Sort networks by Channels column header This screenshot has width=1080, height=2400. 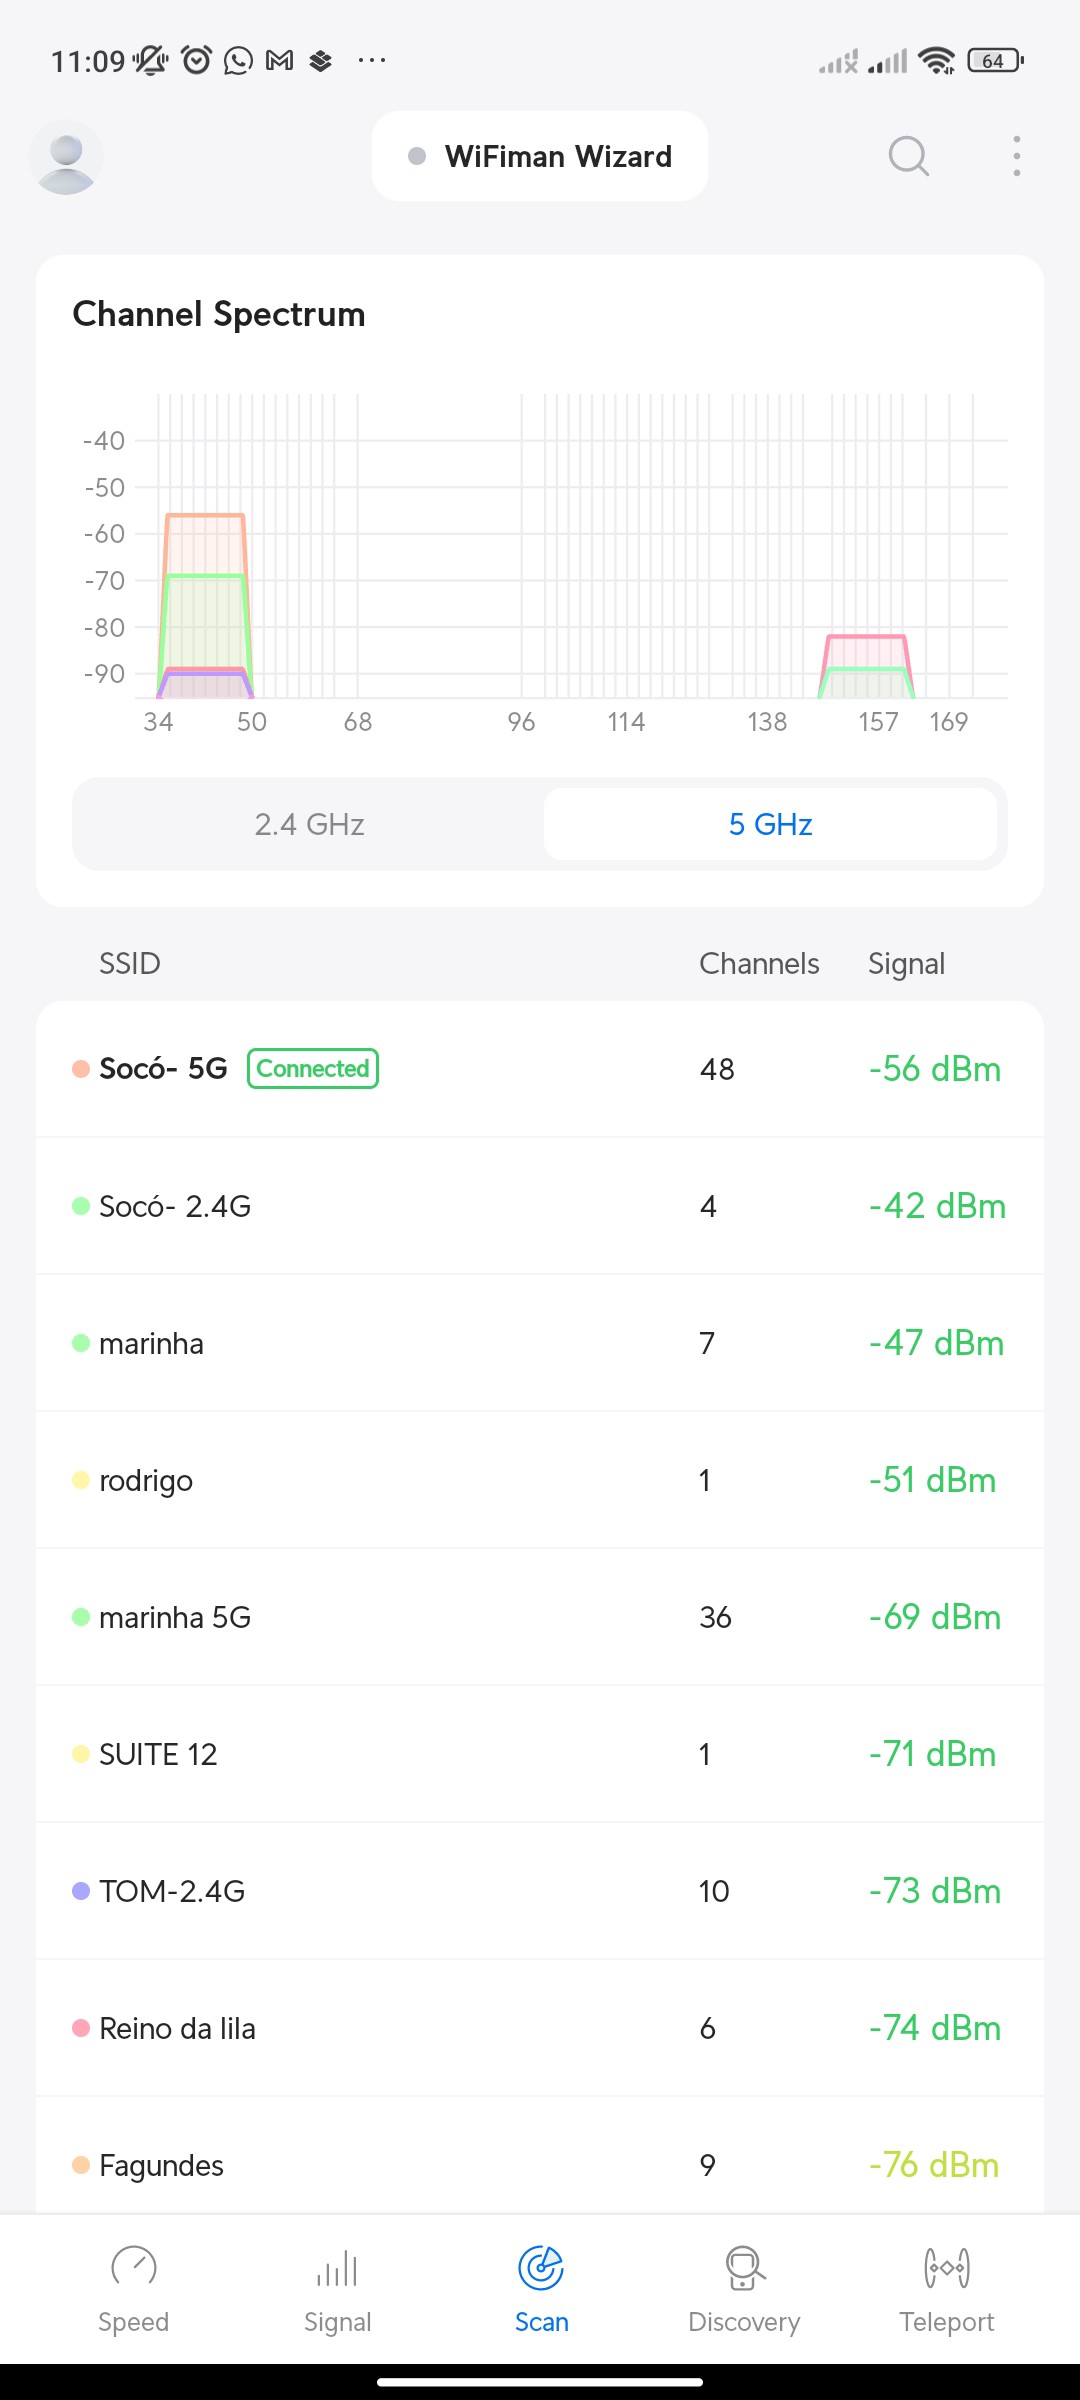pos(759,963)
